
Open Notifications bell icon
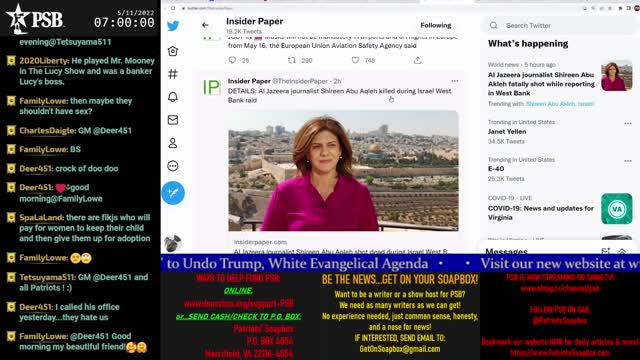coord(173,97)
